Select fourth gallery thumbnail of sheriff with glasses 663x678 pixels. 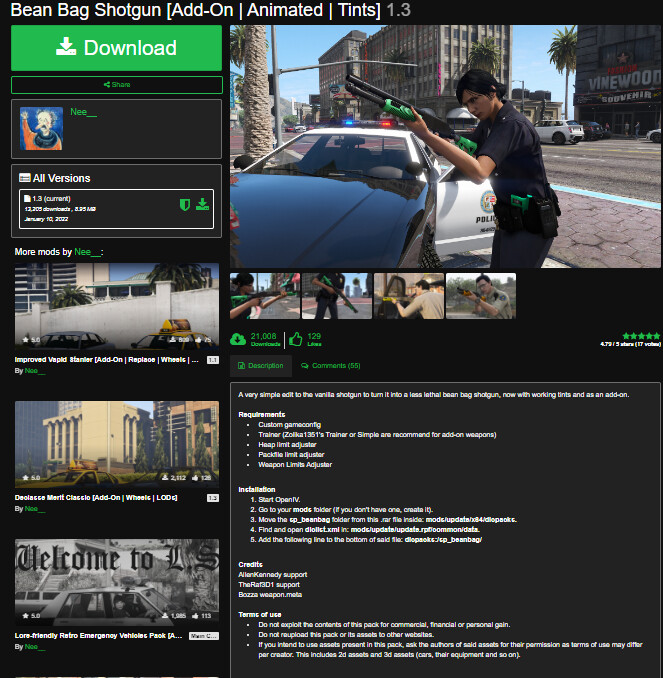(x=481, y=296)
